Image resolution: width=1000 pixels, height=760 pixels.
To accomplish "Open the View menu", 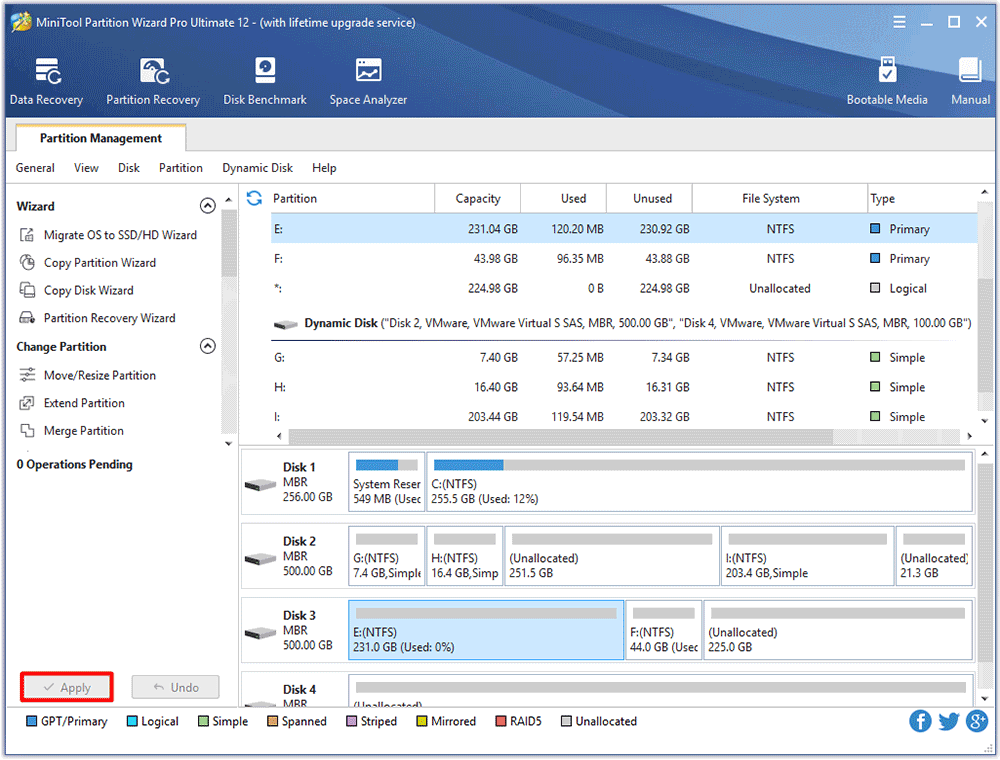I will [86, 168].
